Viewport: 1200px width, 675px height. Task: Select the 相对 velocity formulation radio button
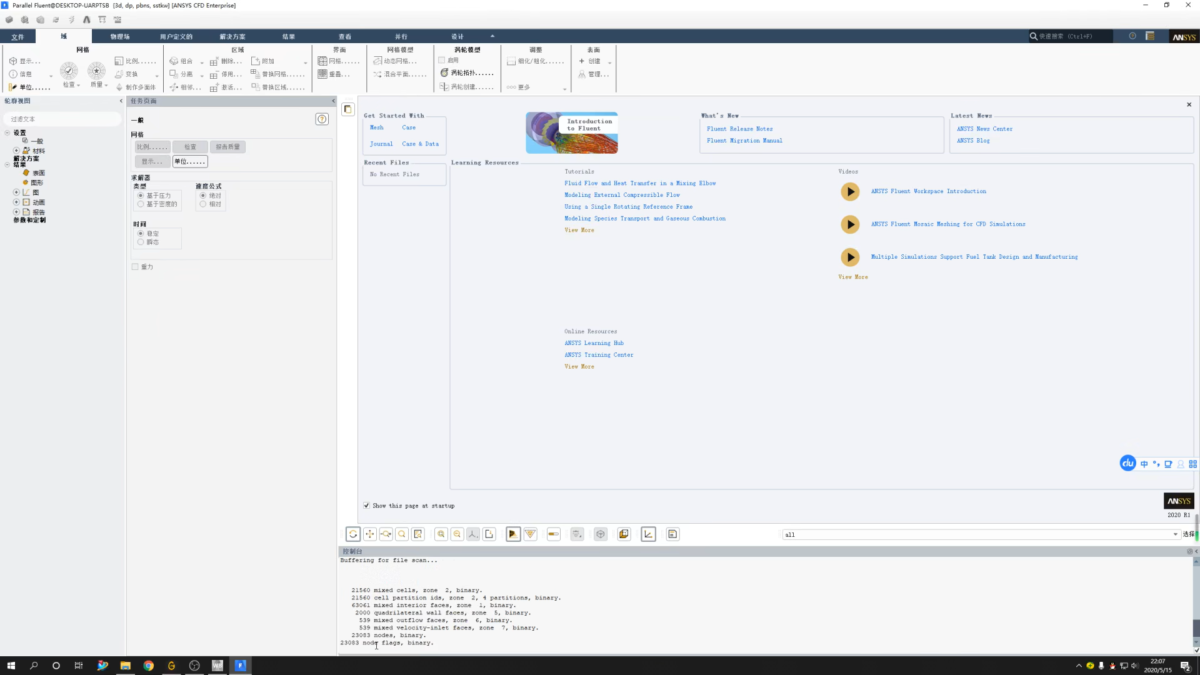coord(202,204)
